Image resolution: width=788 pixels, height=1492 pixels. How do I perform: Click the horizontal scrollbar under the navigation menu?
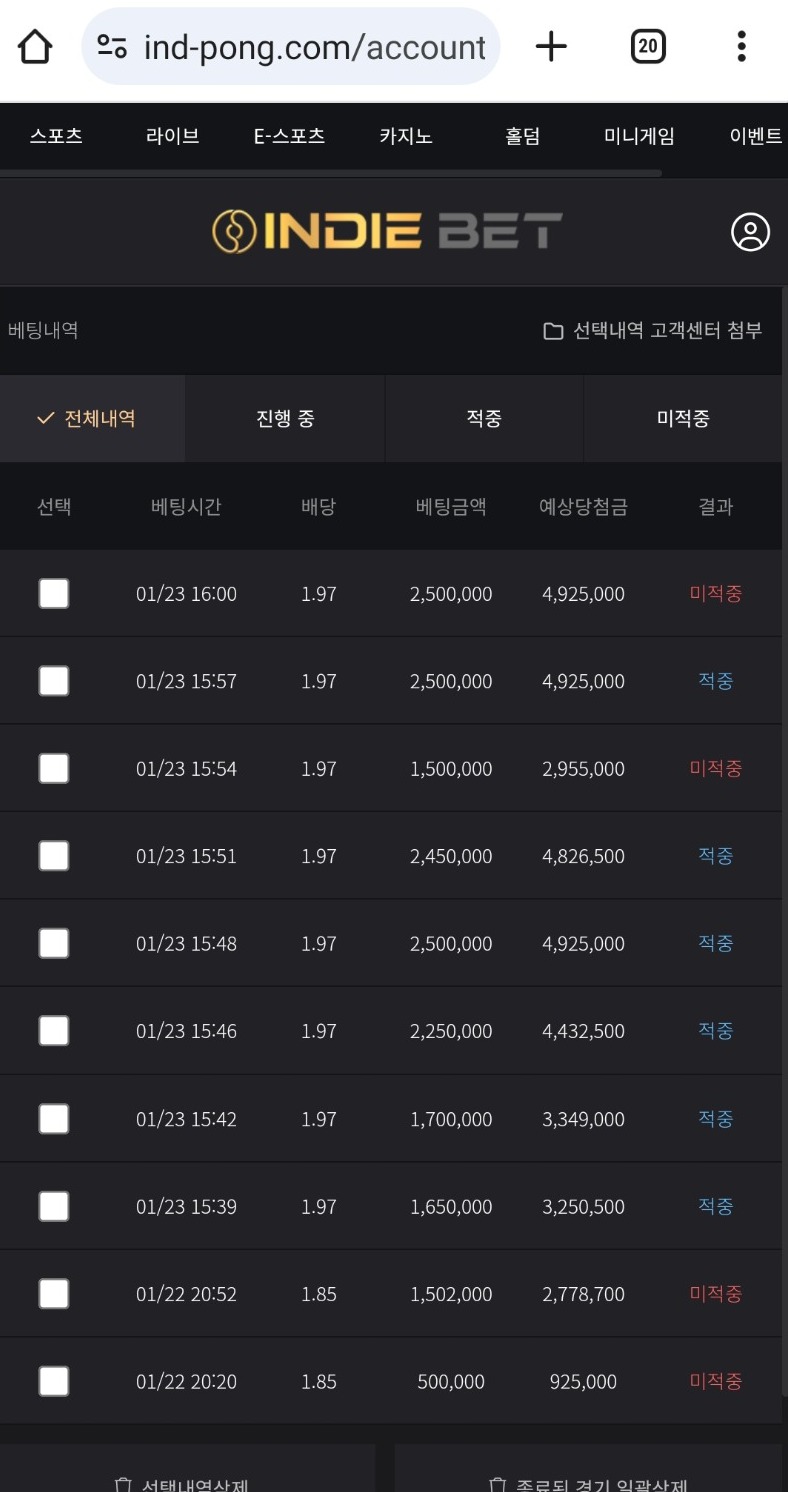330,174
